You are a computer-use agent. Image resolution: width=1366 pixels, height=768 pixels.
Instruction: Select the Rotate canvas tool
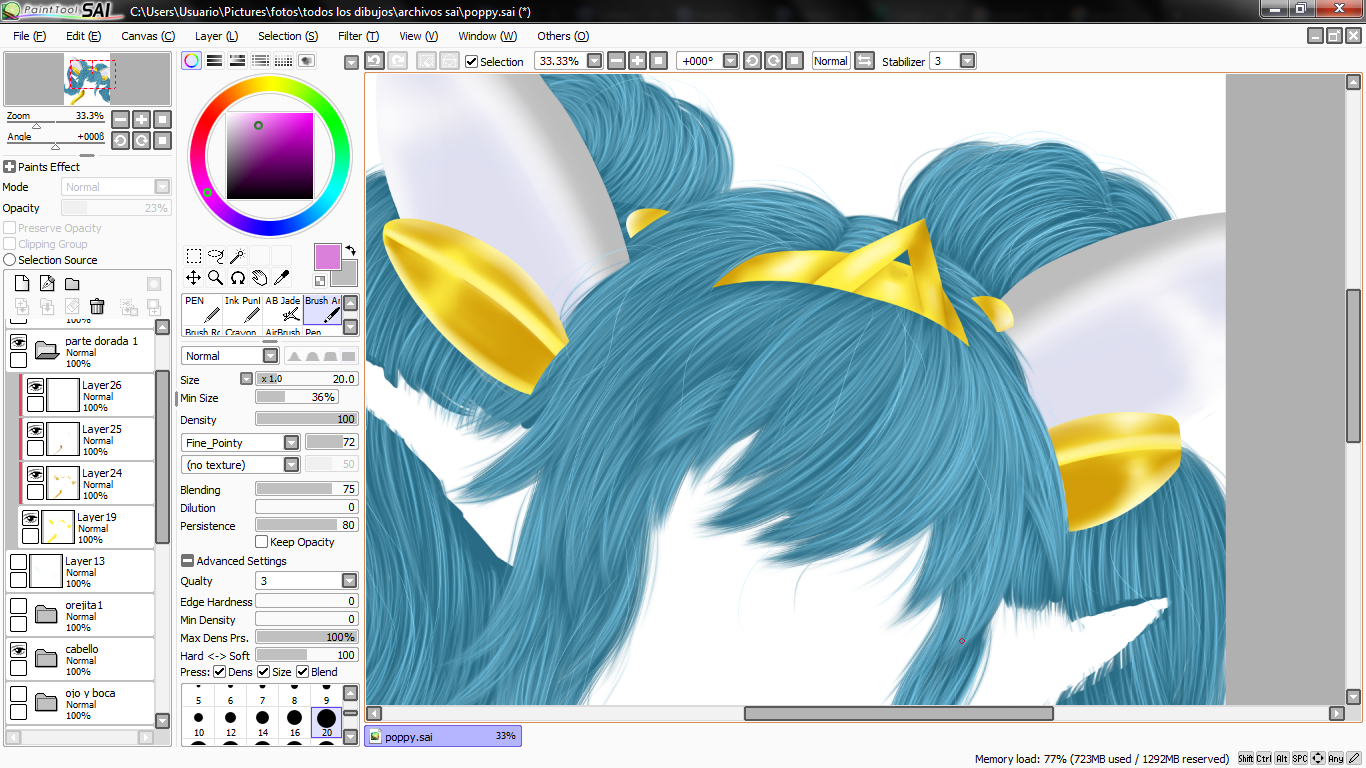(238, 278)
